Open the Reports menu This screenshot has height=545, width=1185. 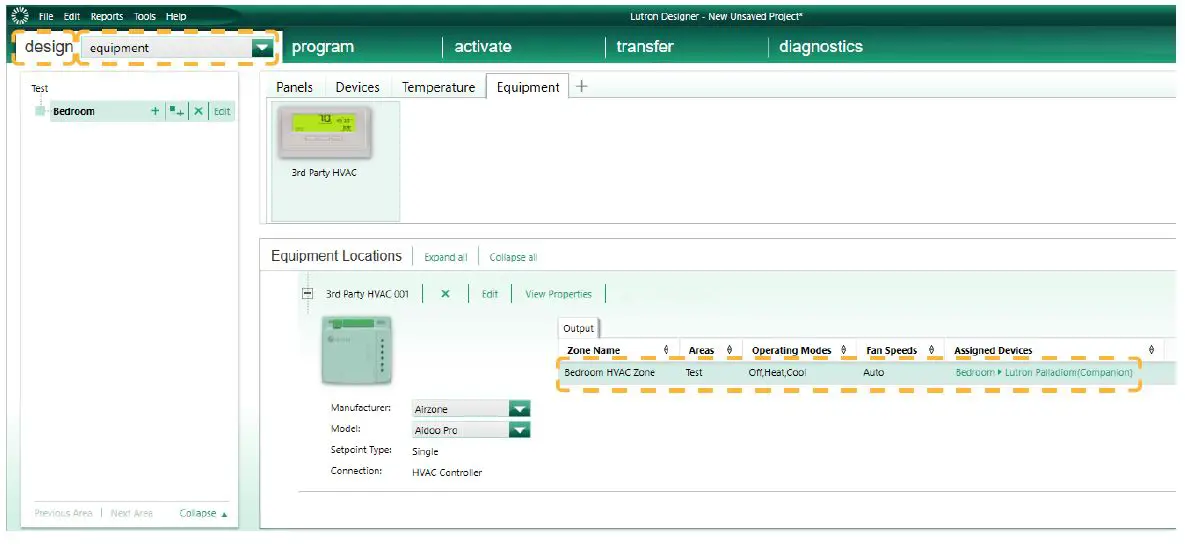coord(107,16)
